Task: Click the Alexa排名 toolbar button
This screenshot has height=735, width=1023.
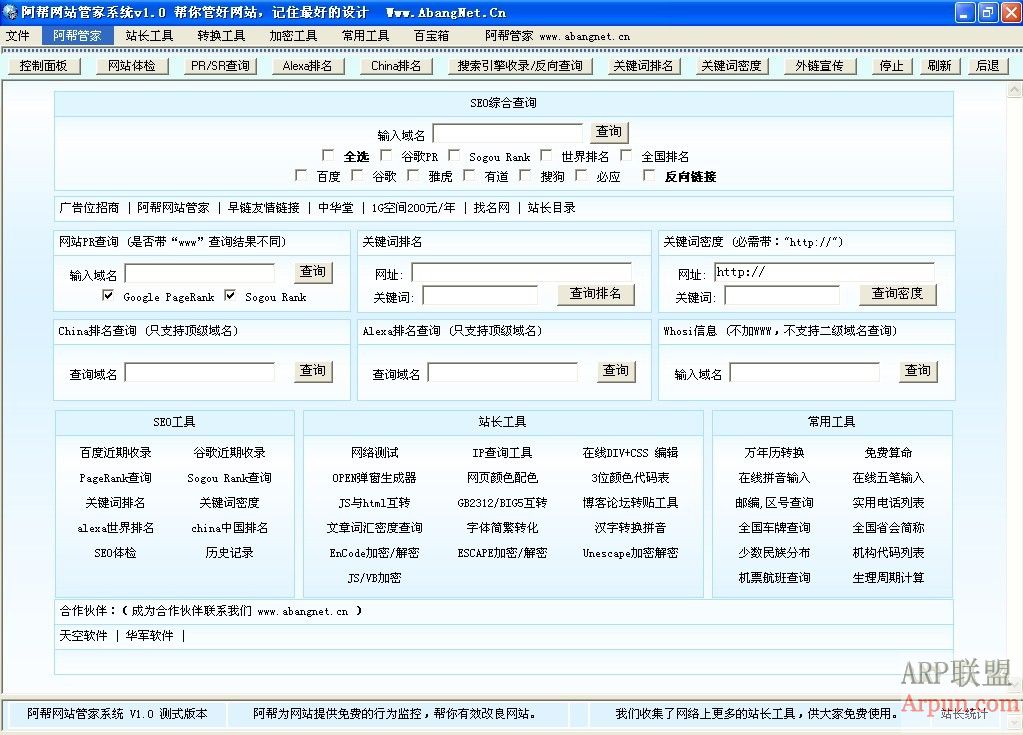Action: [x=307, y=66]
